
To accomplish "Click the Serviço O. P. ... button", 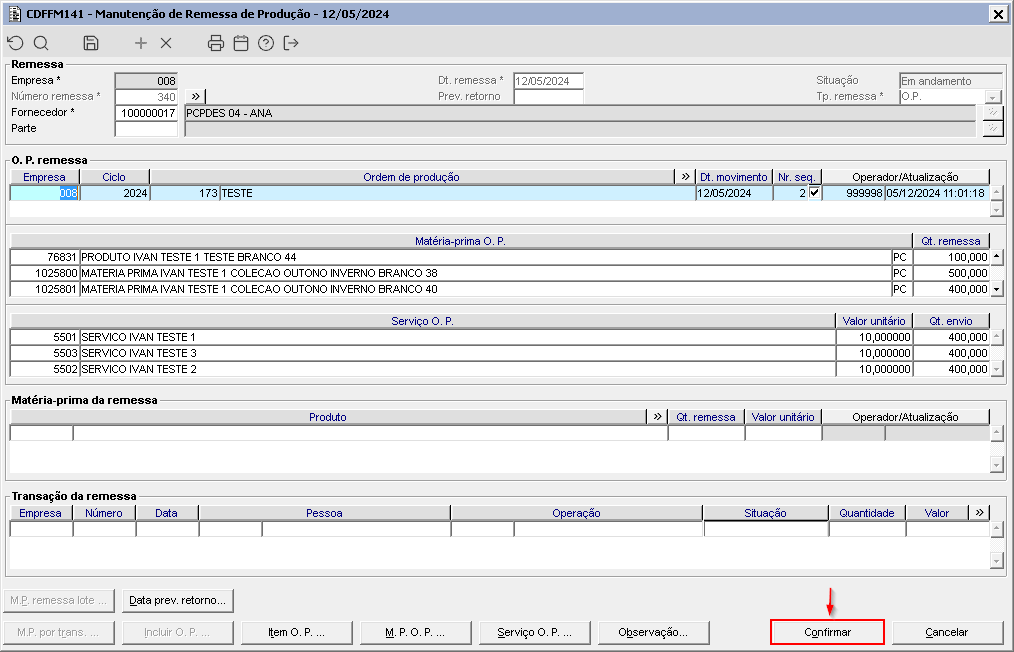I will [x=534, y=632].
